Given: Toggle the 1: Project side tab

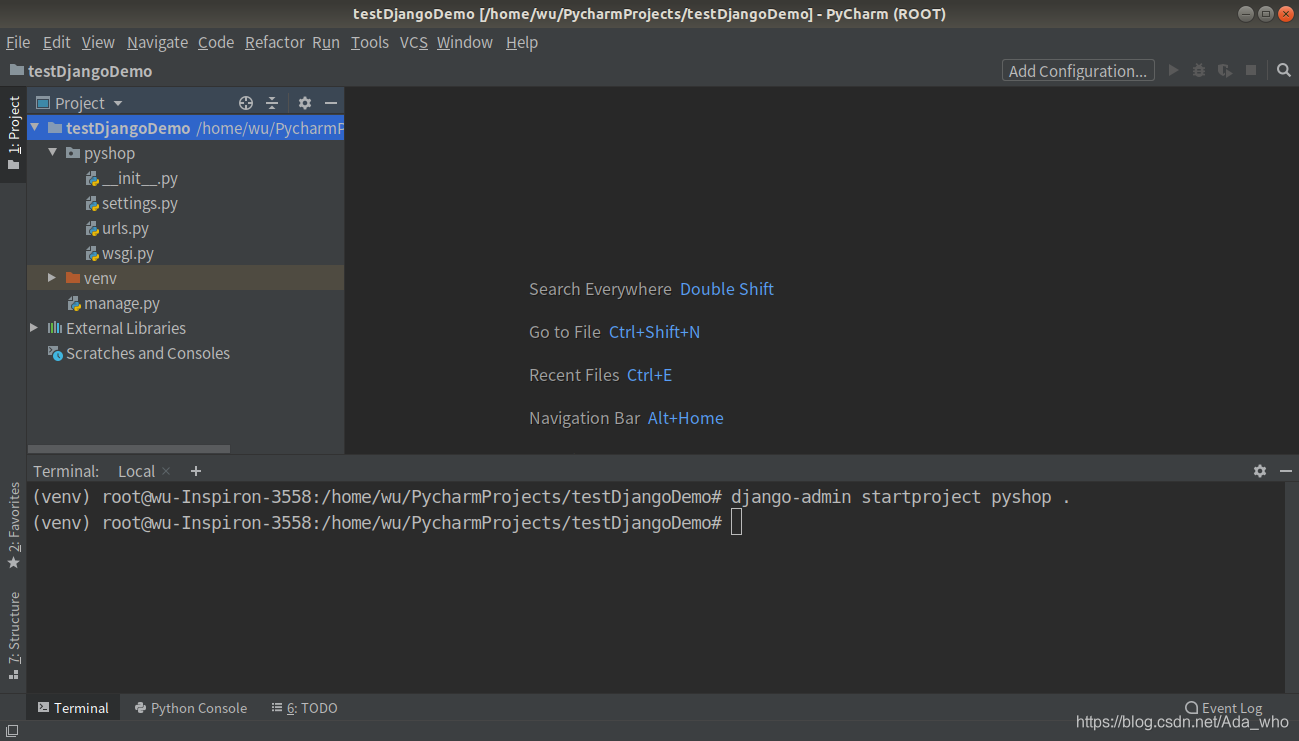Looking at the screenshot, I should click(14, 134).
